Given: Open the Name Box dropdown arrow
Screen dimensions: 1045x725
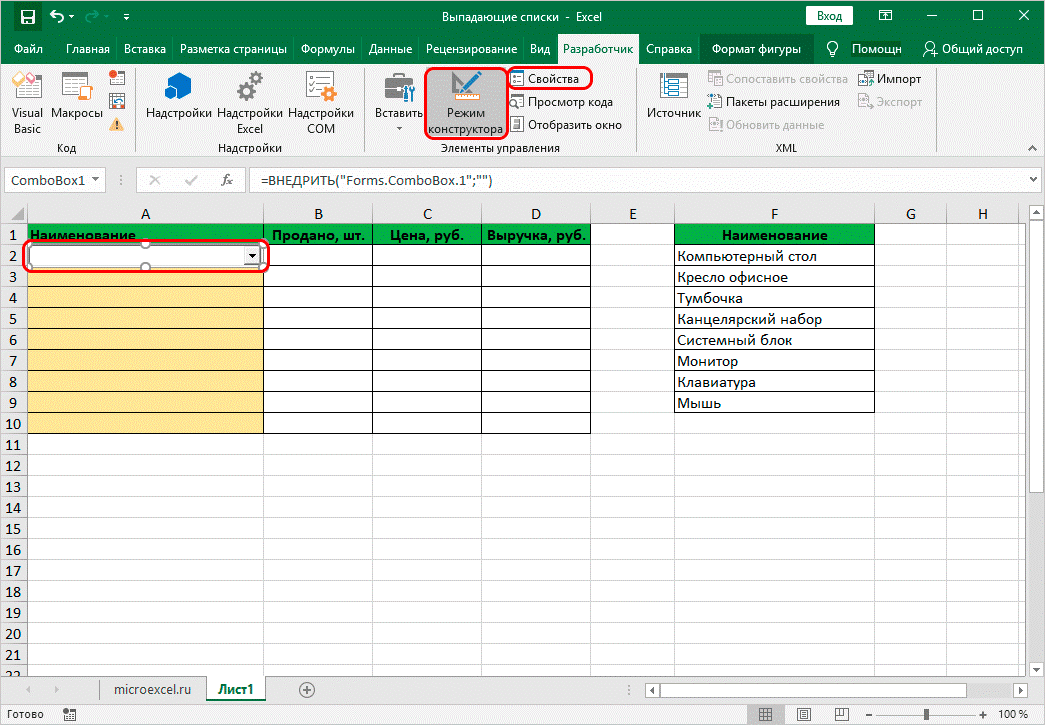Looking at the screenshot, I should (96, 181).
